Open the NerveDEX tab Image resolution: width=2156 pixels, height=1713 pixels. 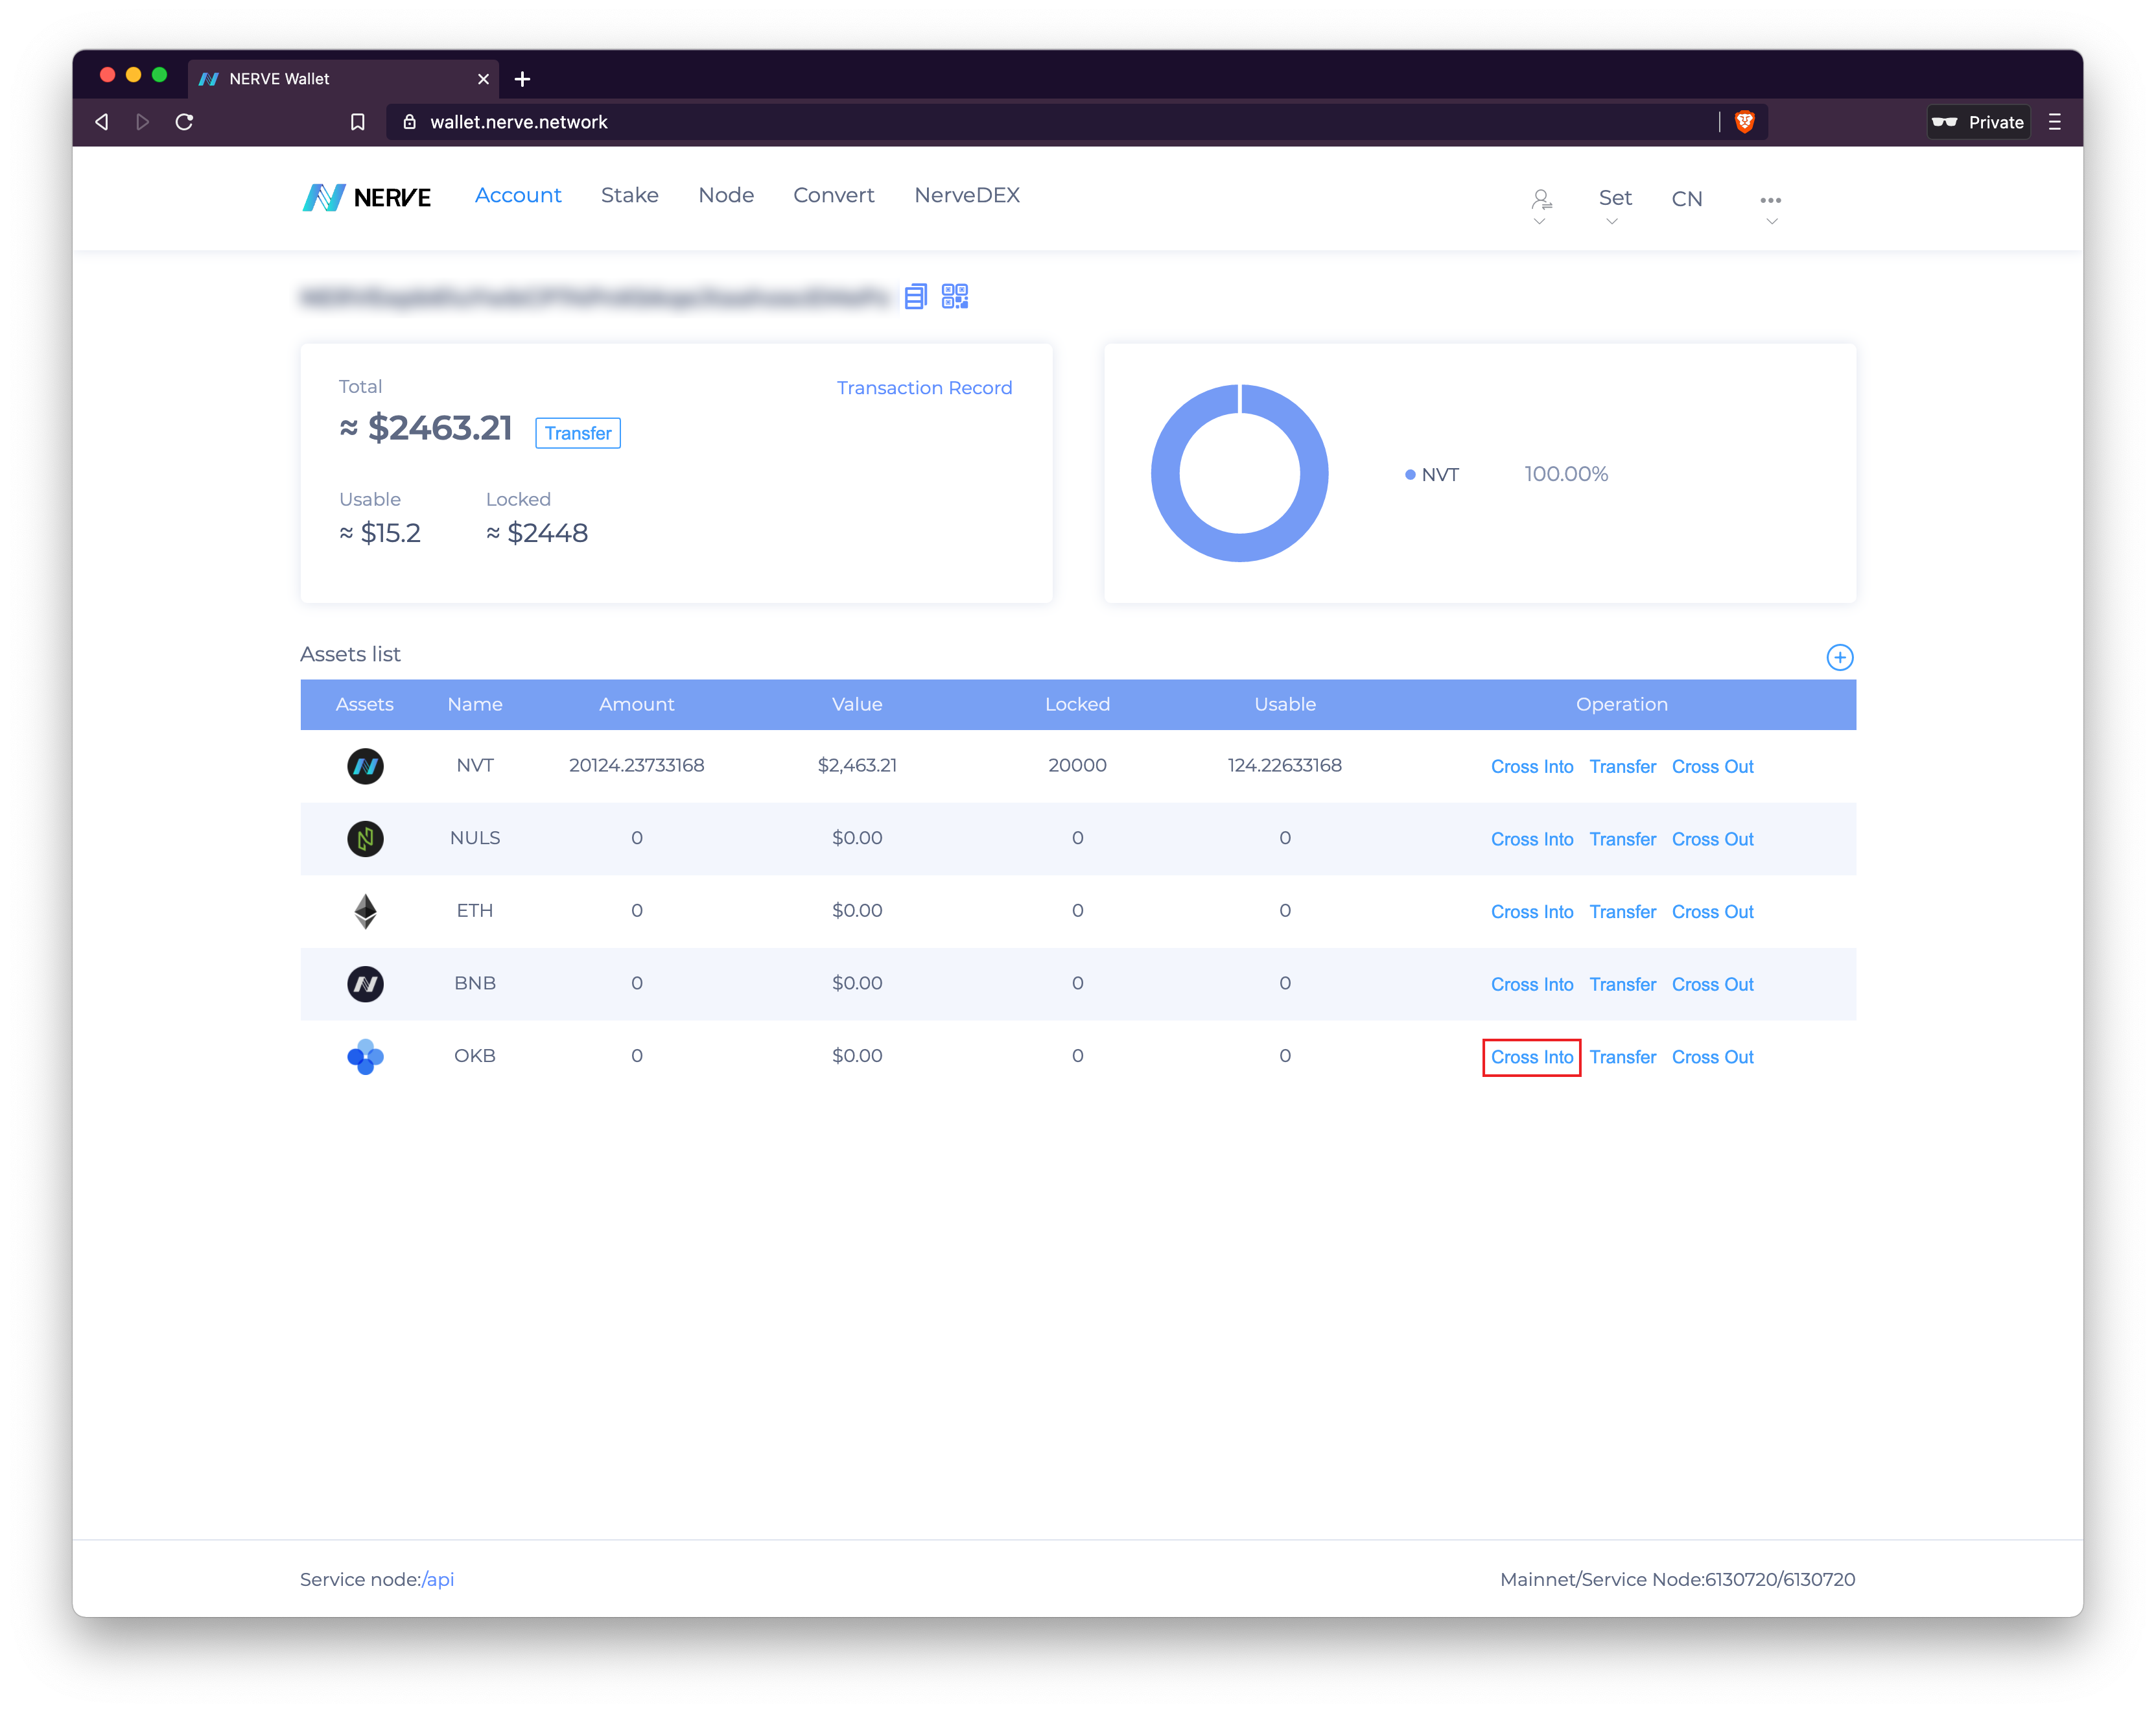tap(966, 196)
